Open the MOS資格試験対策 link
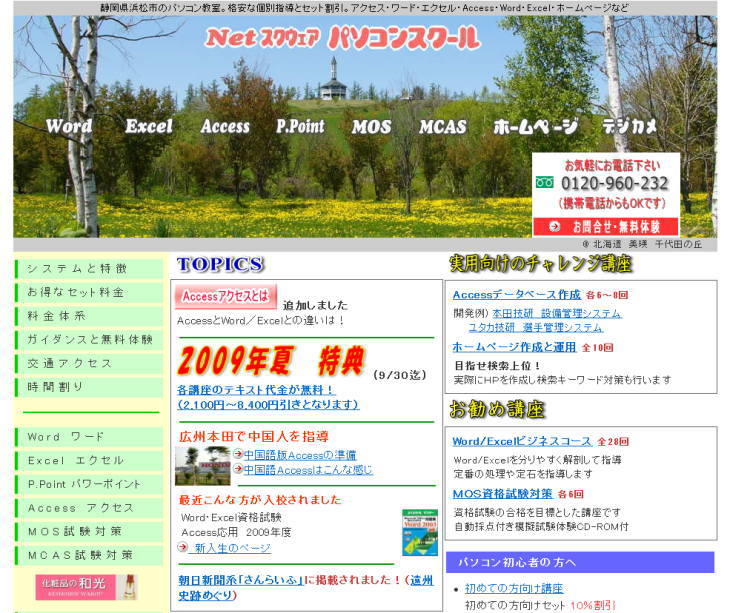The width and height of the screenshot is (730, 613). tap(503, 494)
